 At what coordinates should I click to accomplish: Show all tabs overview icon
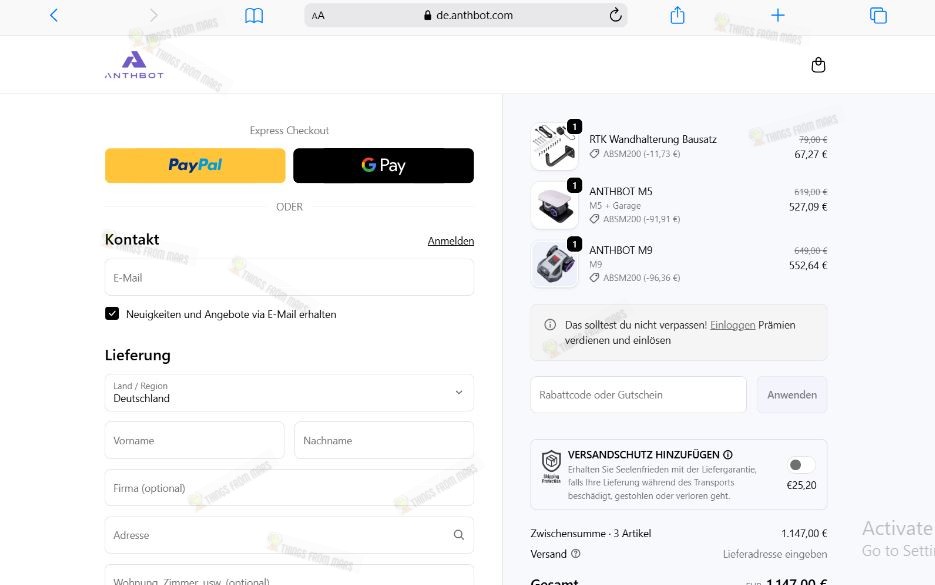878,16
